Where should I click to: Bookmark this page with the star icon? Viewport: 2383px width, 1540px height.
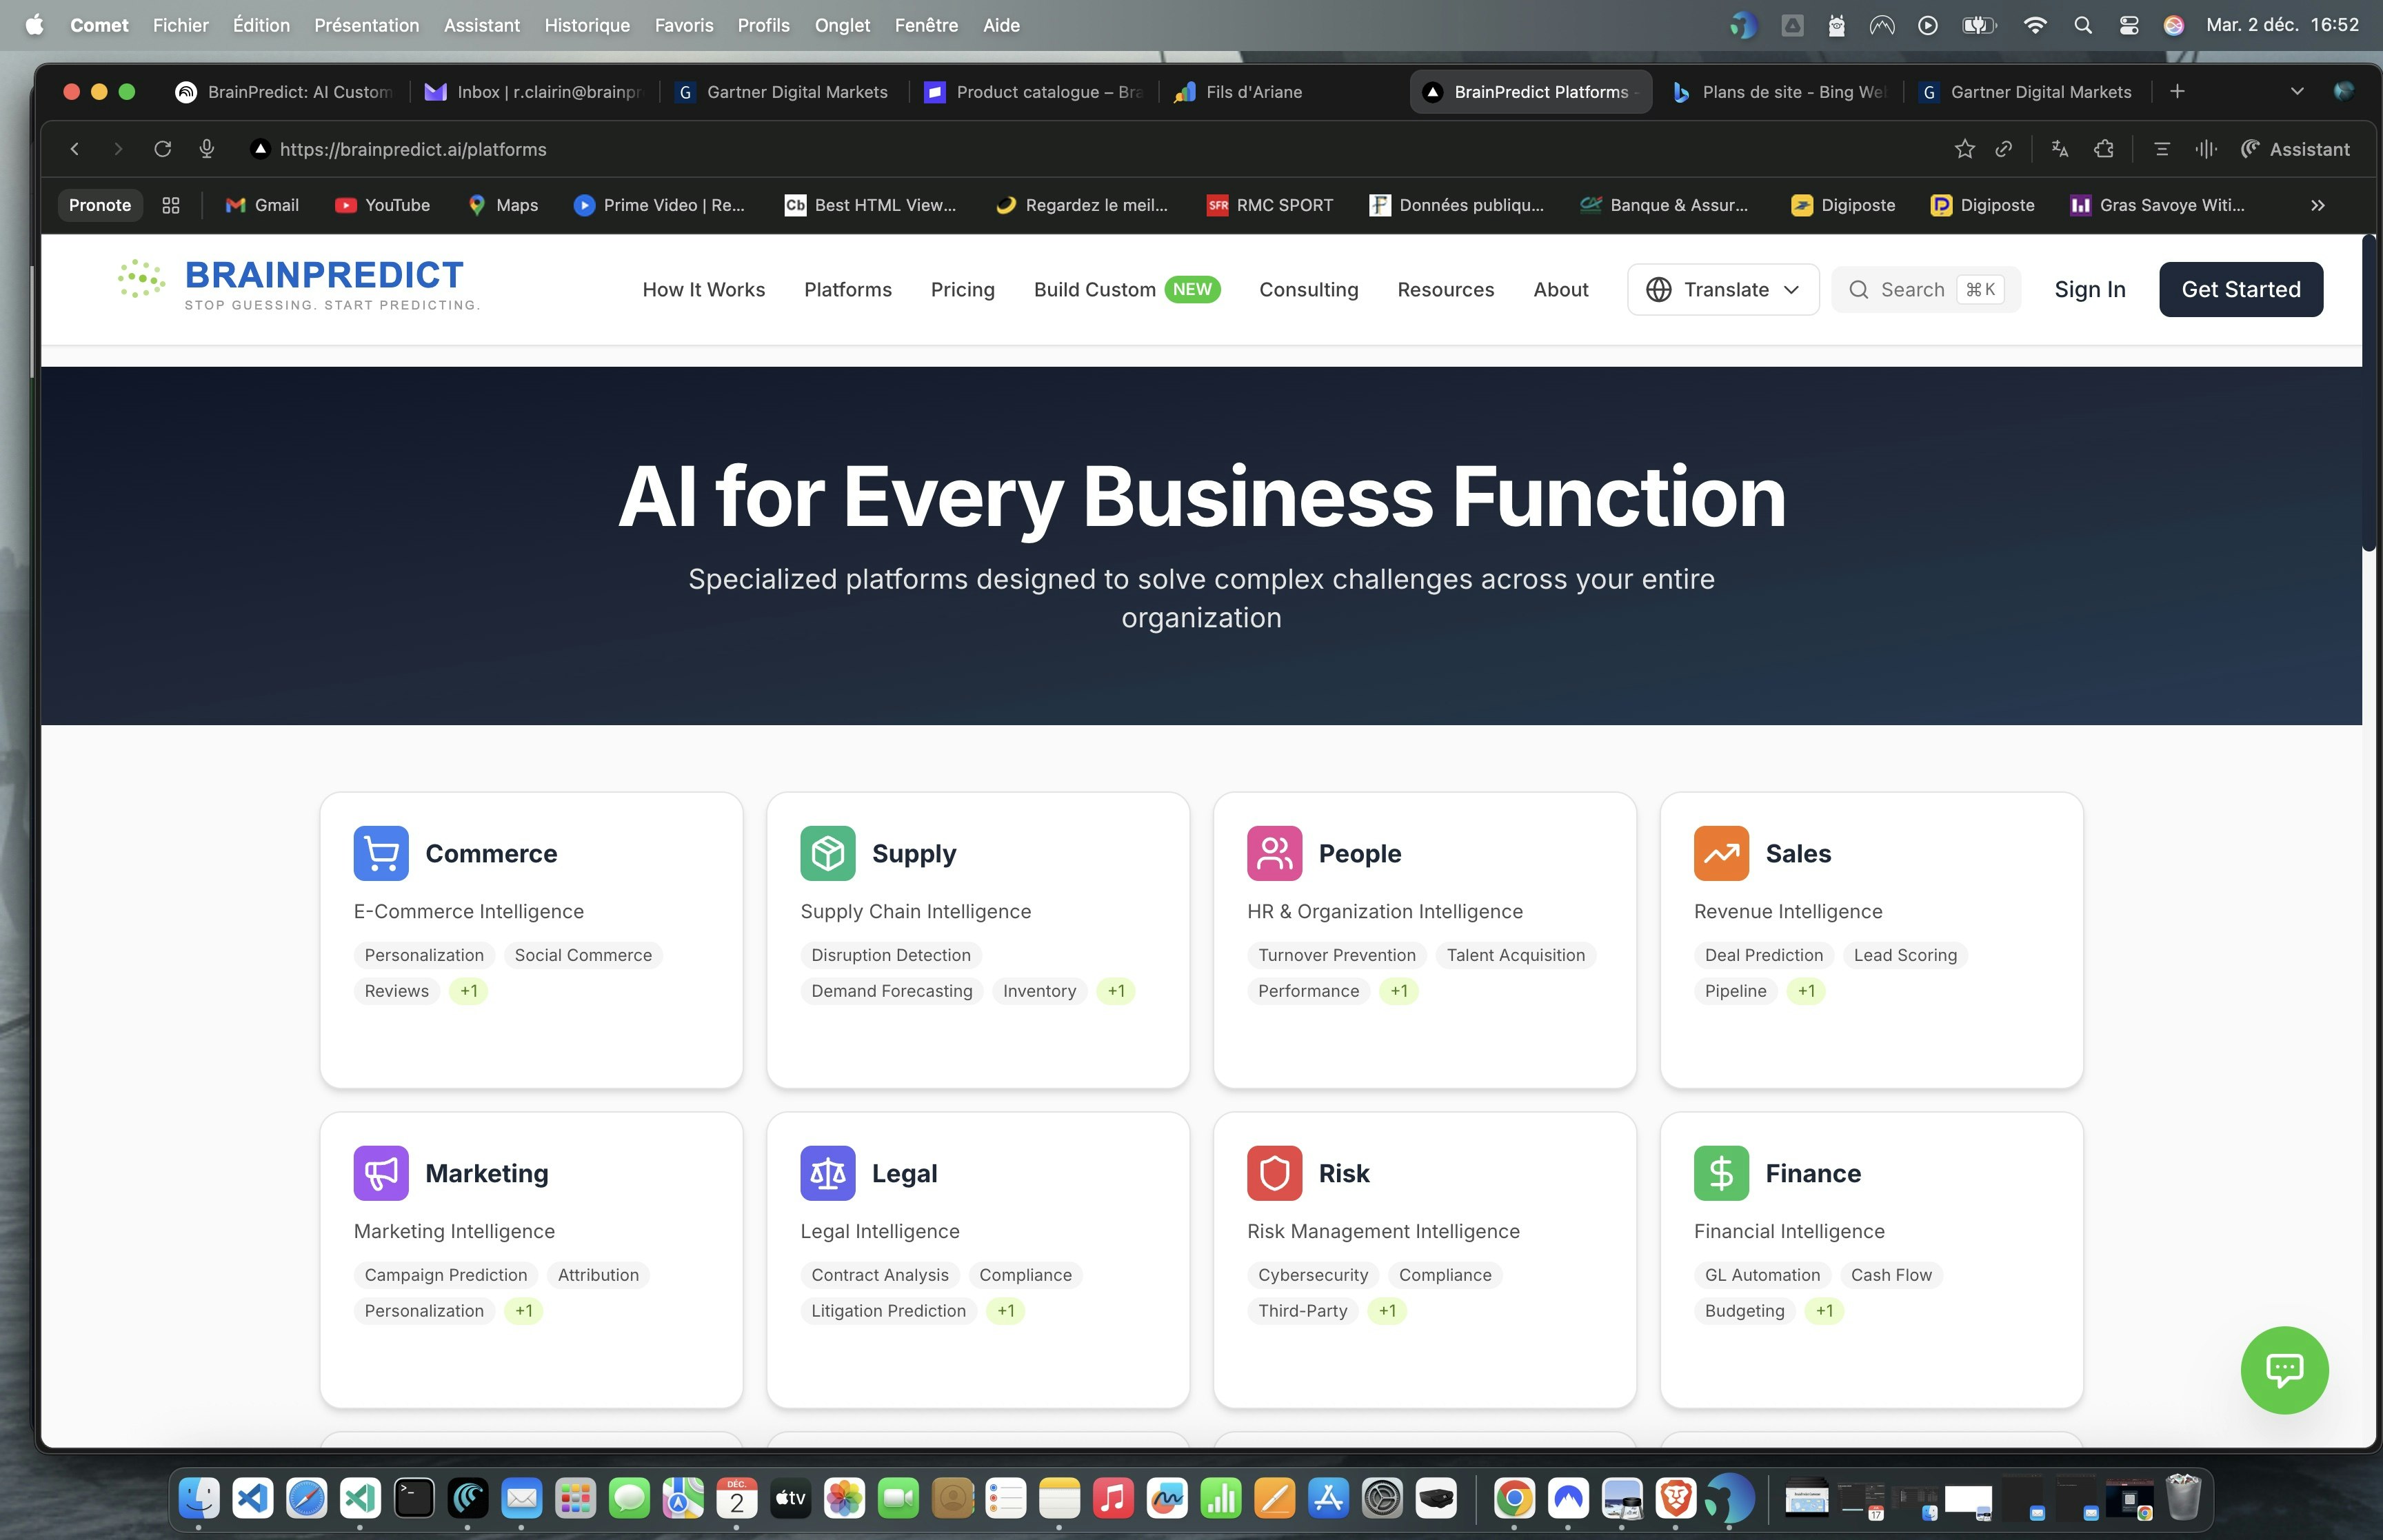click(x=1964, y=149)
